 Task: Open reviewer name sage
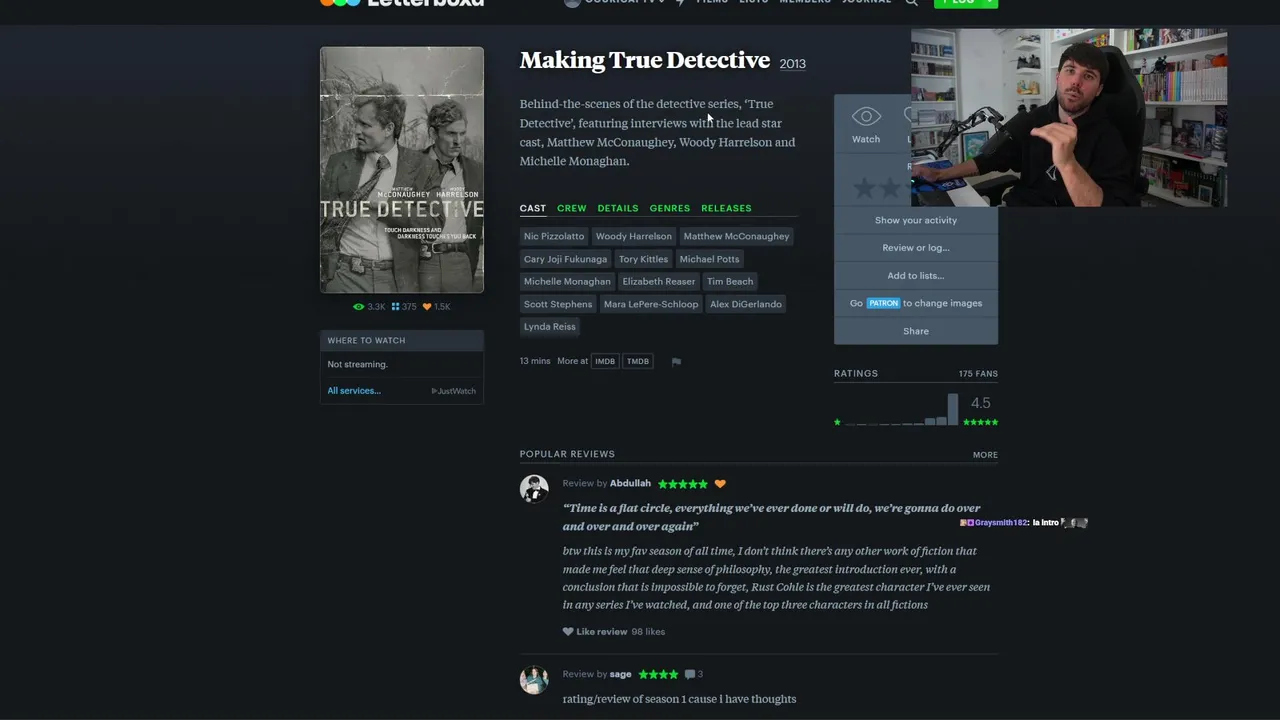click(x=621, y=674)
